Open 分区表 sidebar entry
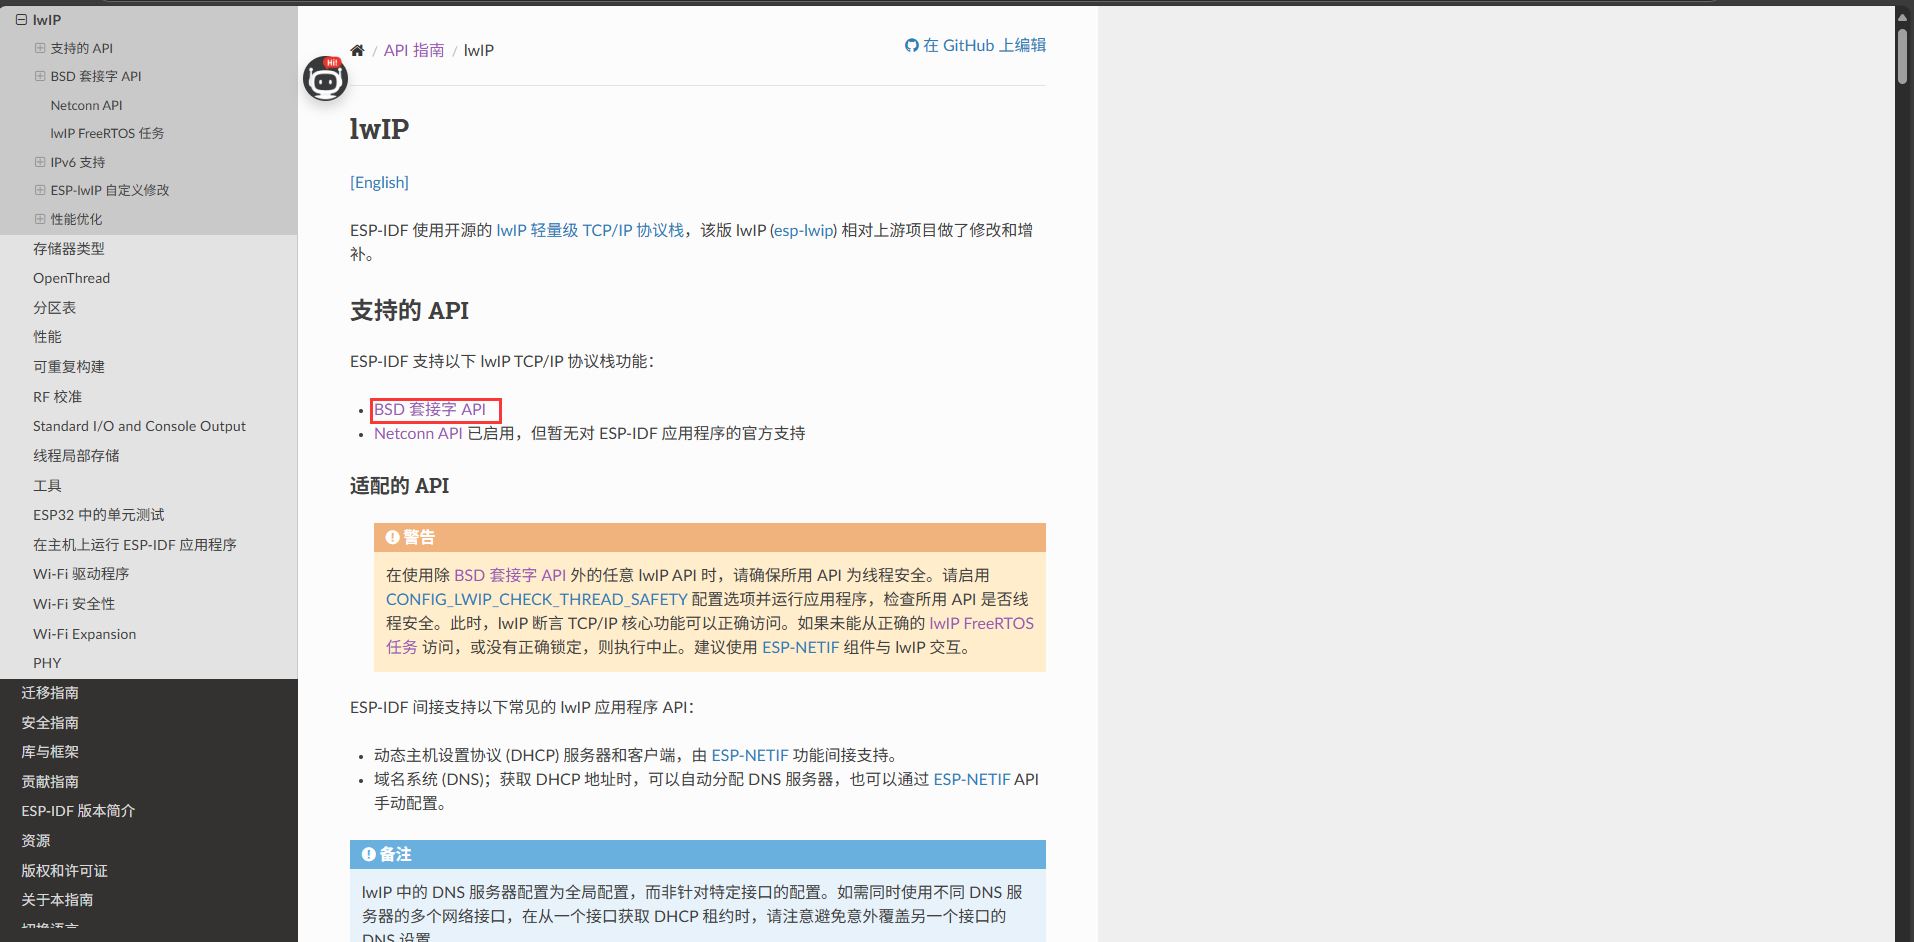Screen dimensions: 1914x942 pos(54,308)
